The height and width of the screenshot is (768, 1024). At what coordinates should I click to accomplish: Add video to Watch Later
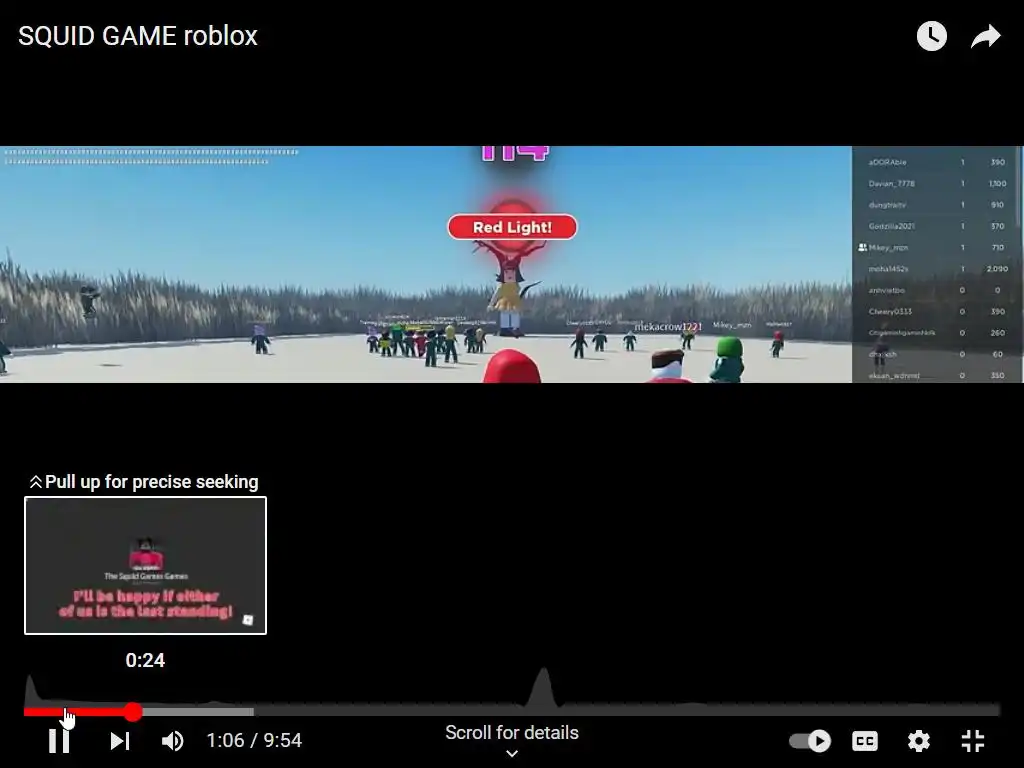coord(931,36)
